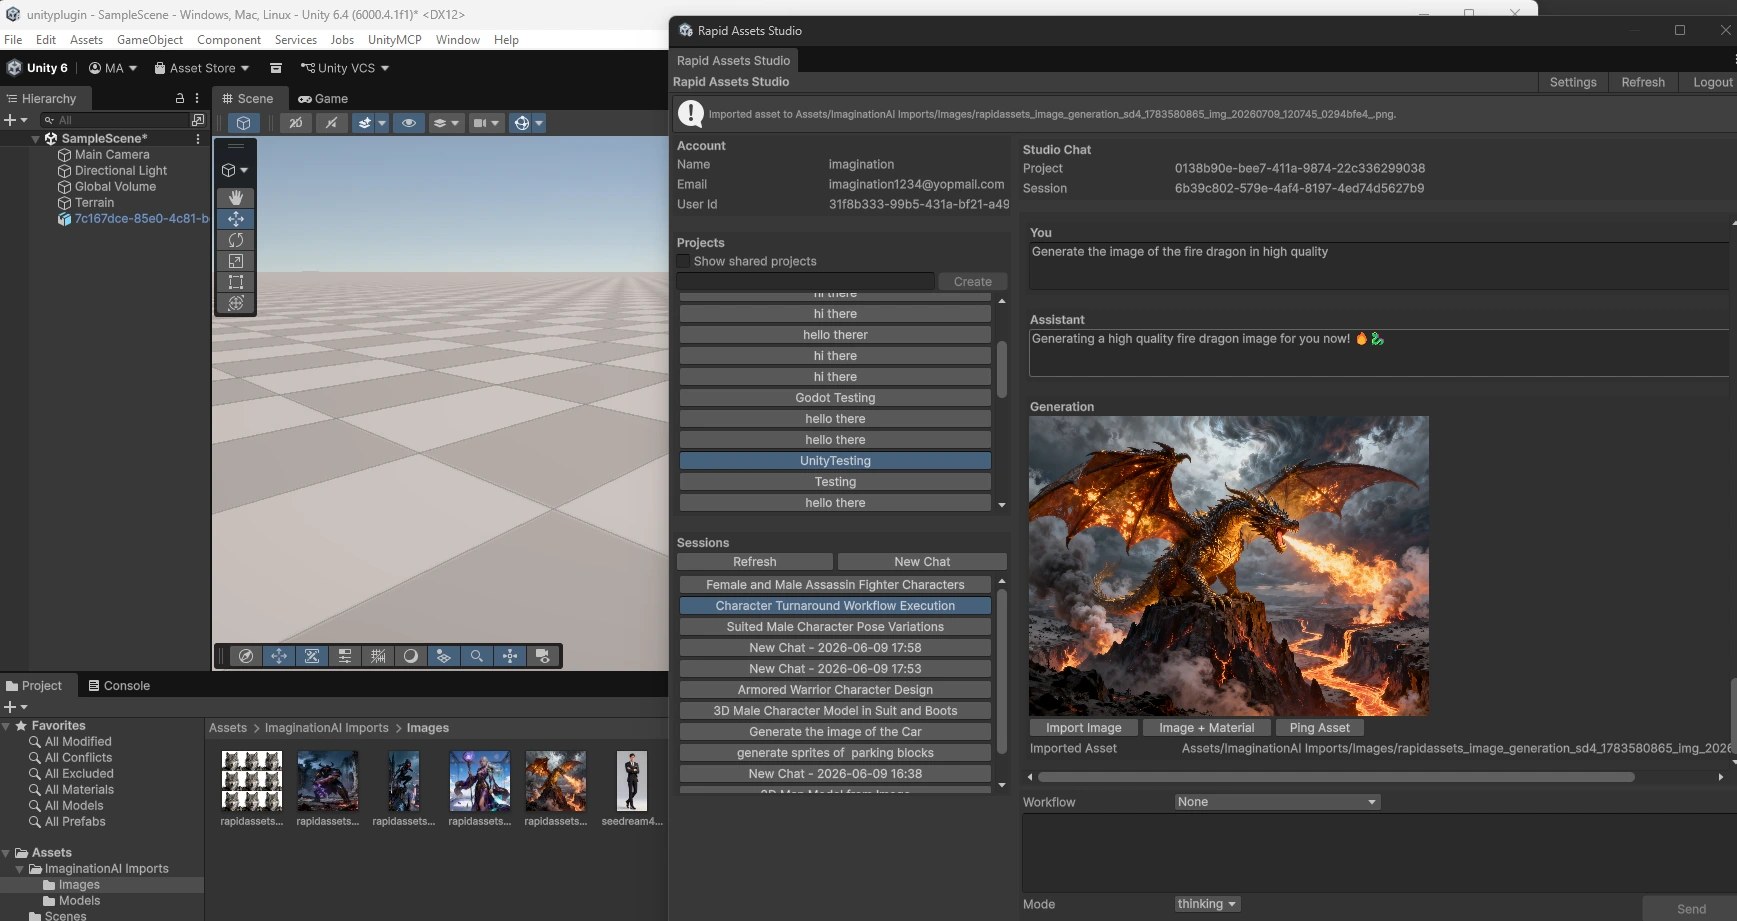Open tool context cube dropdown
This screenshot has width=1737, height=921.
pyautogui.click(x=235, y=170)
